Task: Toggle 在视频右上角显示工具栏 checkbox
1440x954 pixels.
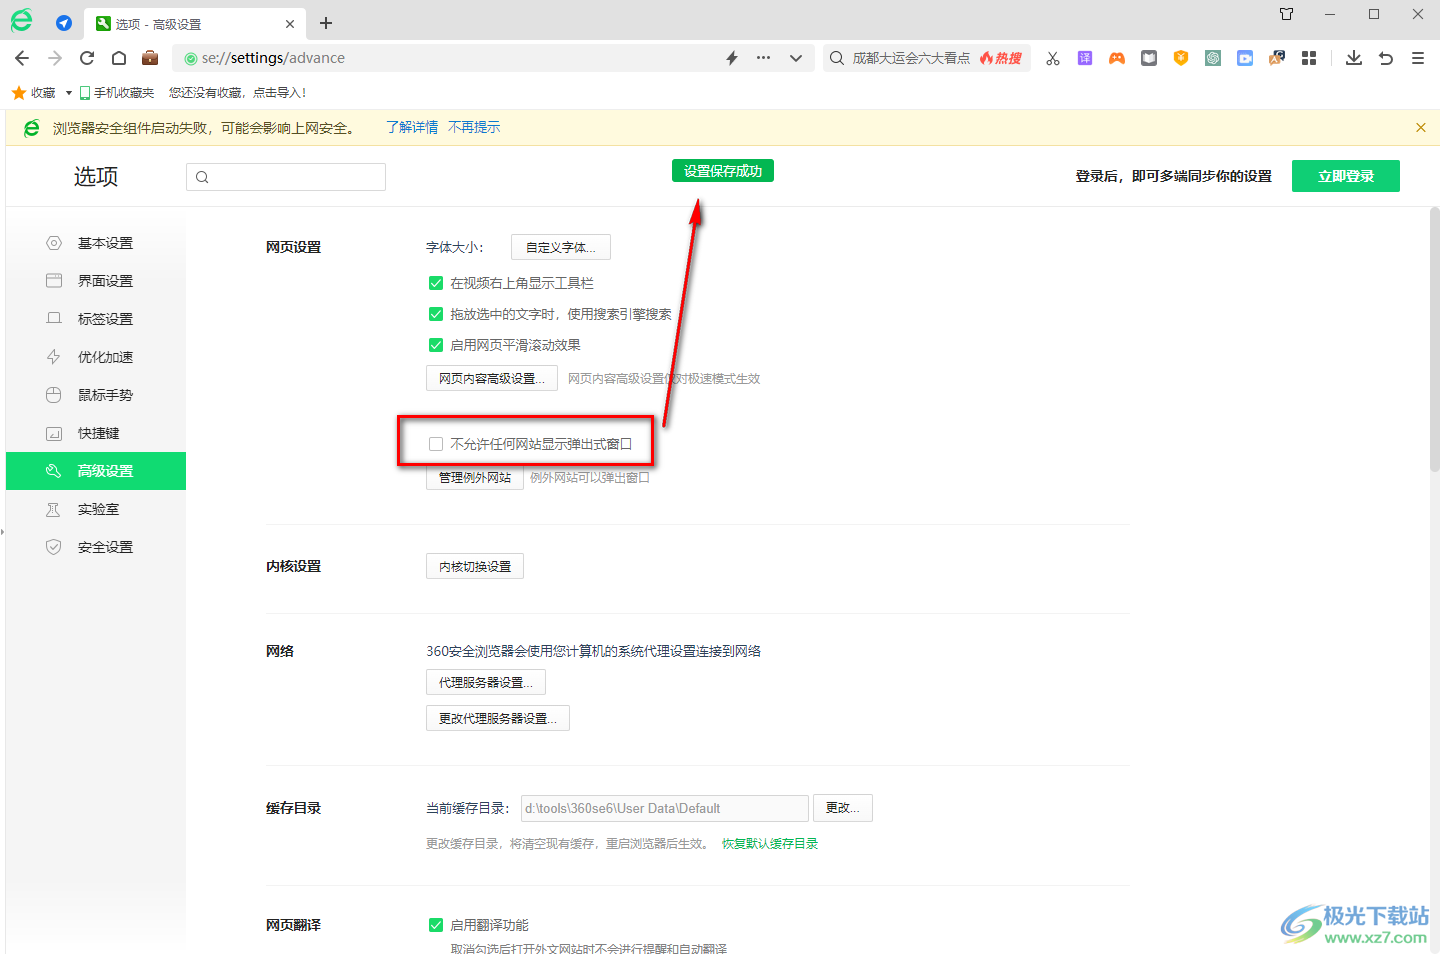Action: tap(436, 283)
